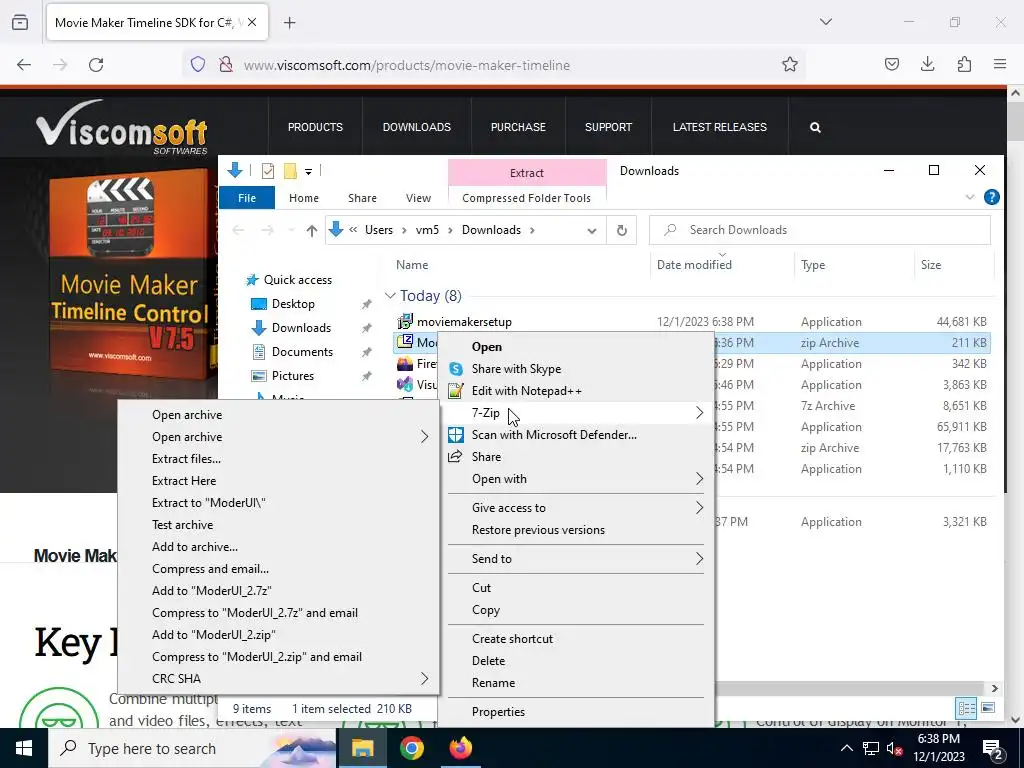Open new Firefox tab with plus button
This screenshot has width=1024, height=768.
tap(289, 23)
